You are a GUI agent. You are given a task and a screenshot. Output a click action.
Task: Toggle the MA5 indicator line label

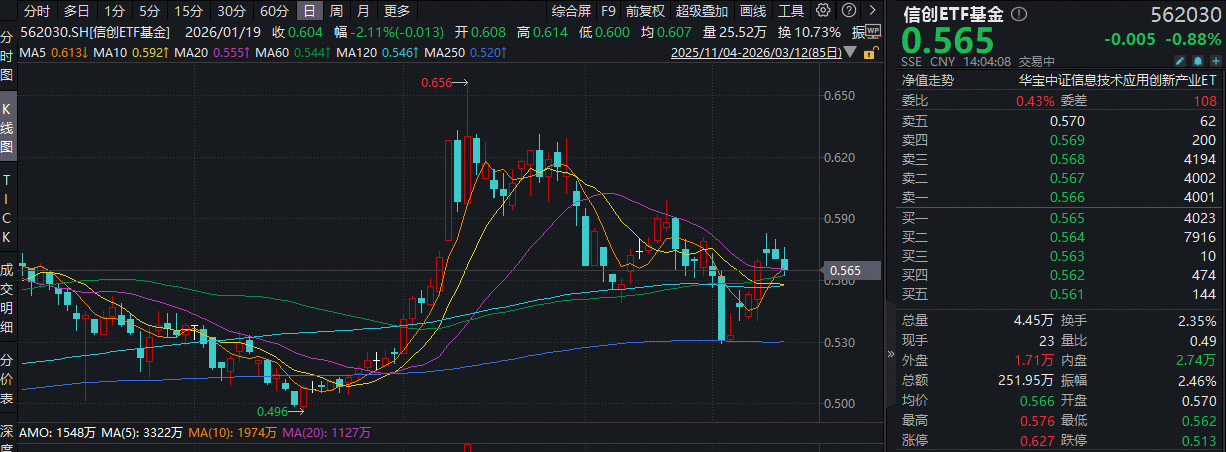(42, 50)
